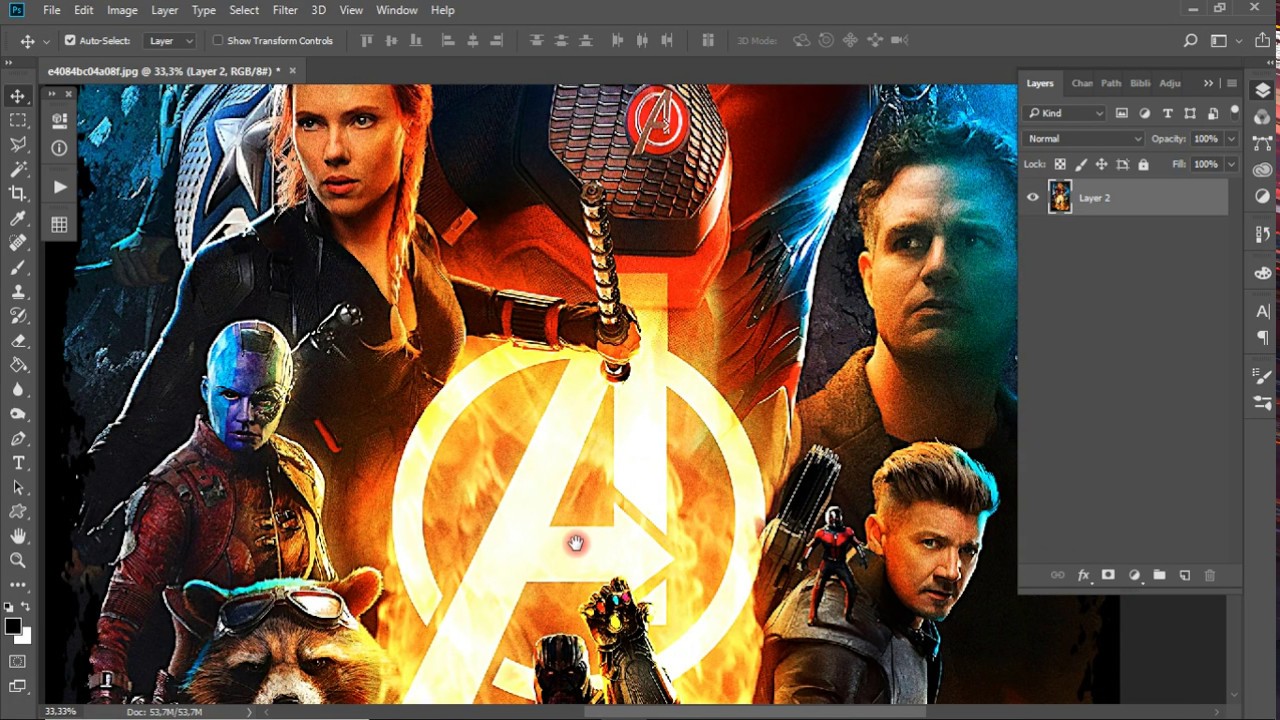
Task: Open the Kind filter dropdown
Action: tap(1066, 113)
